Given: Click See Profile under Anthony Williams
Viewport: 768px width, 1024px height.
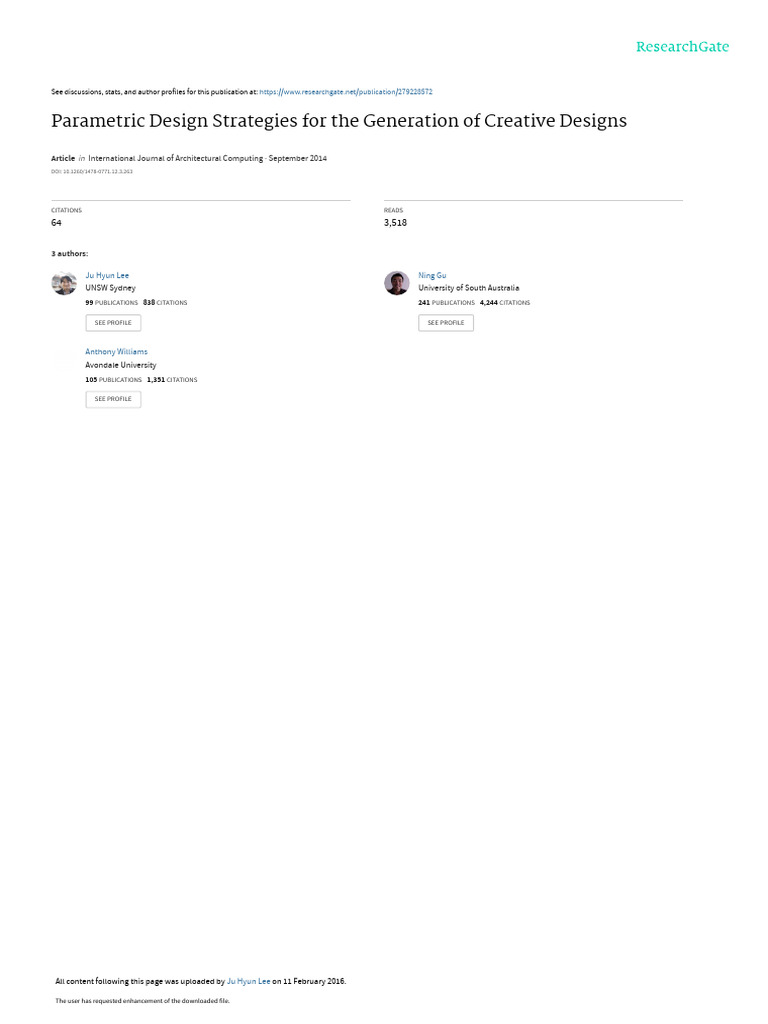Looking at the screenshot, I should point(113,399).
